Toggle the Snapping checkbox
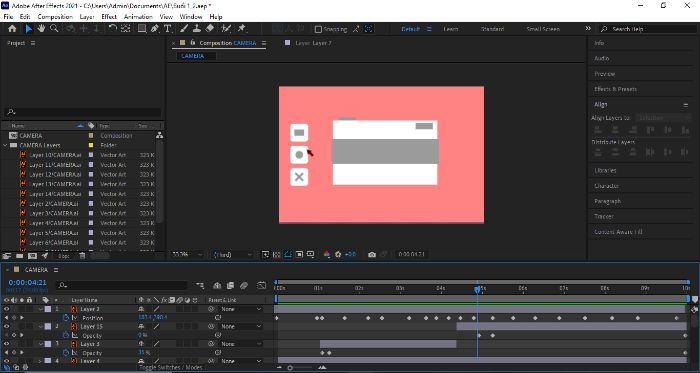 click(x=318, y=29)
